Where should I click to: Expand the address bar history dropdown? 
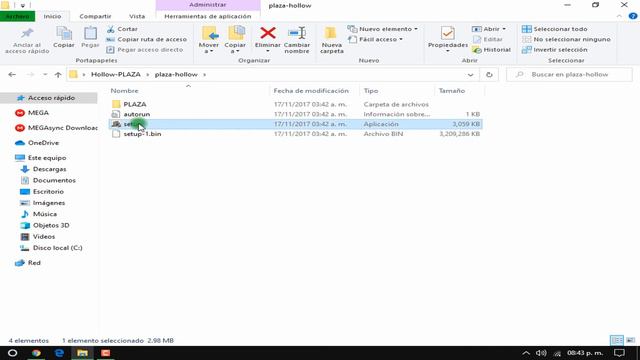click(x=470, y=75)
